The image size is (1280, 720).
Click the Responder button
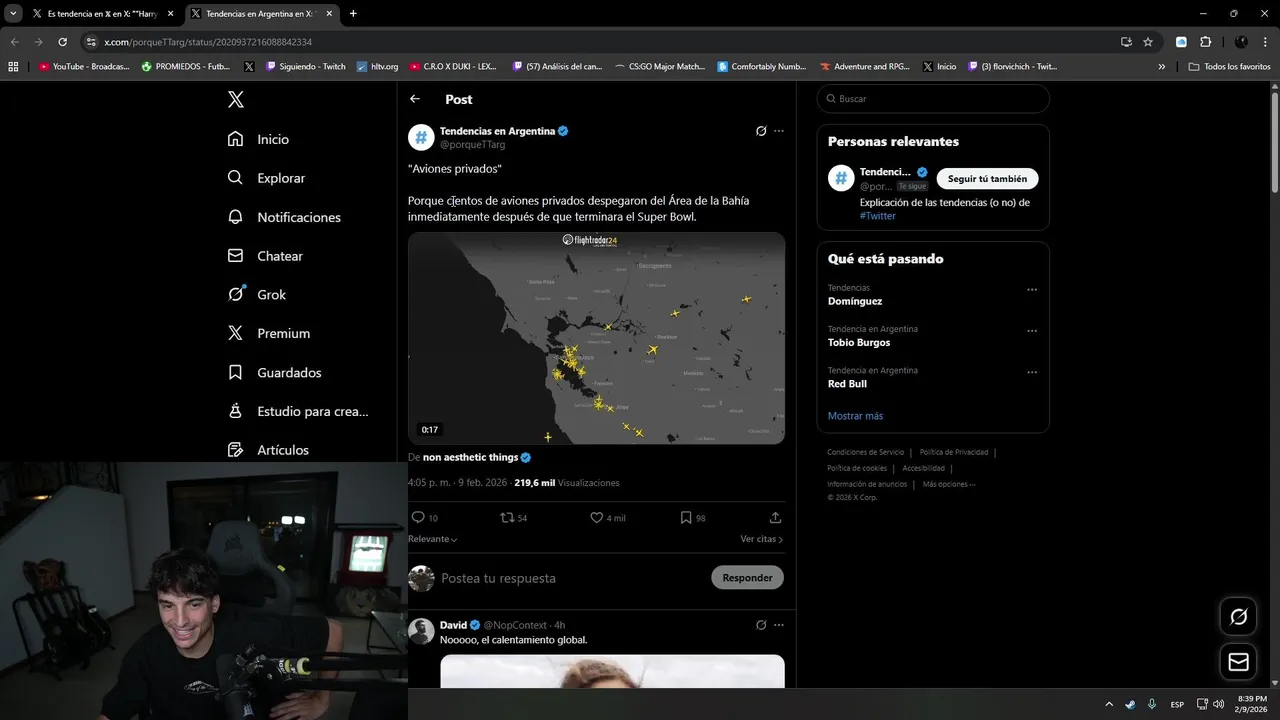pyautogui.click(x=747, y=578)
